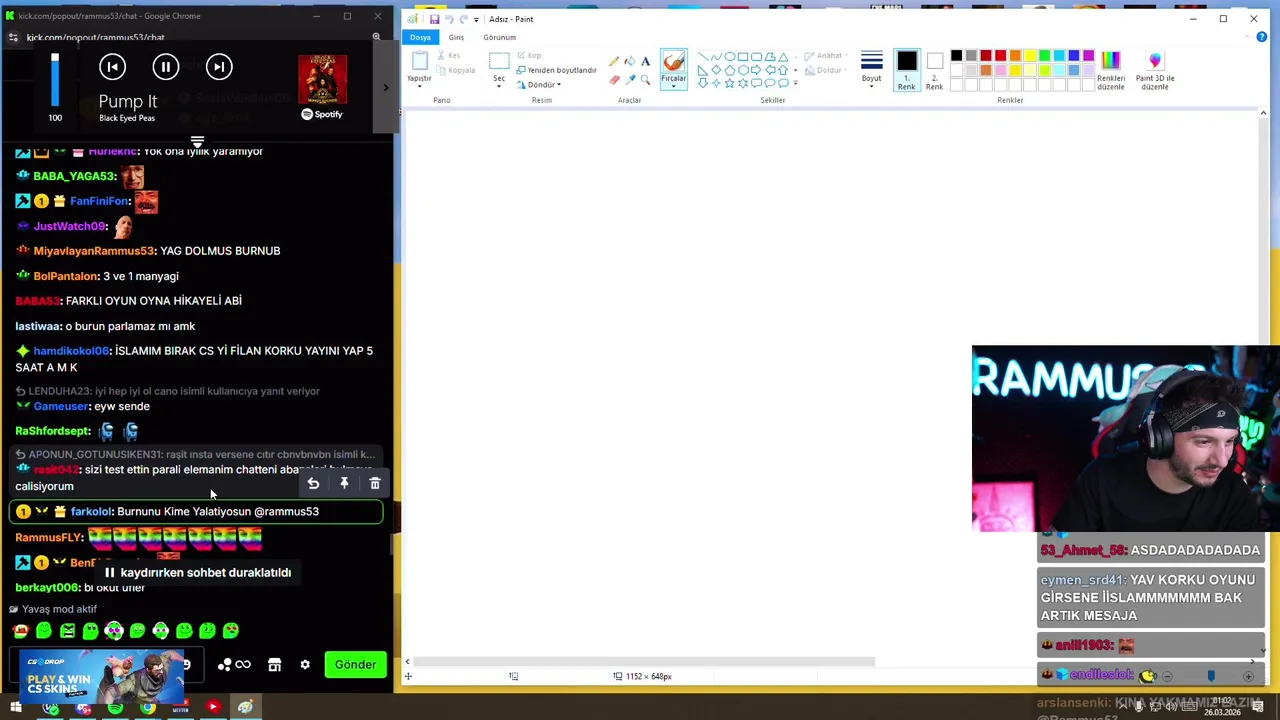
Task: Expand the Fırçalar brushes dropdown arrow
Action: (673, 85)
